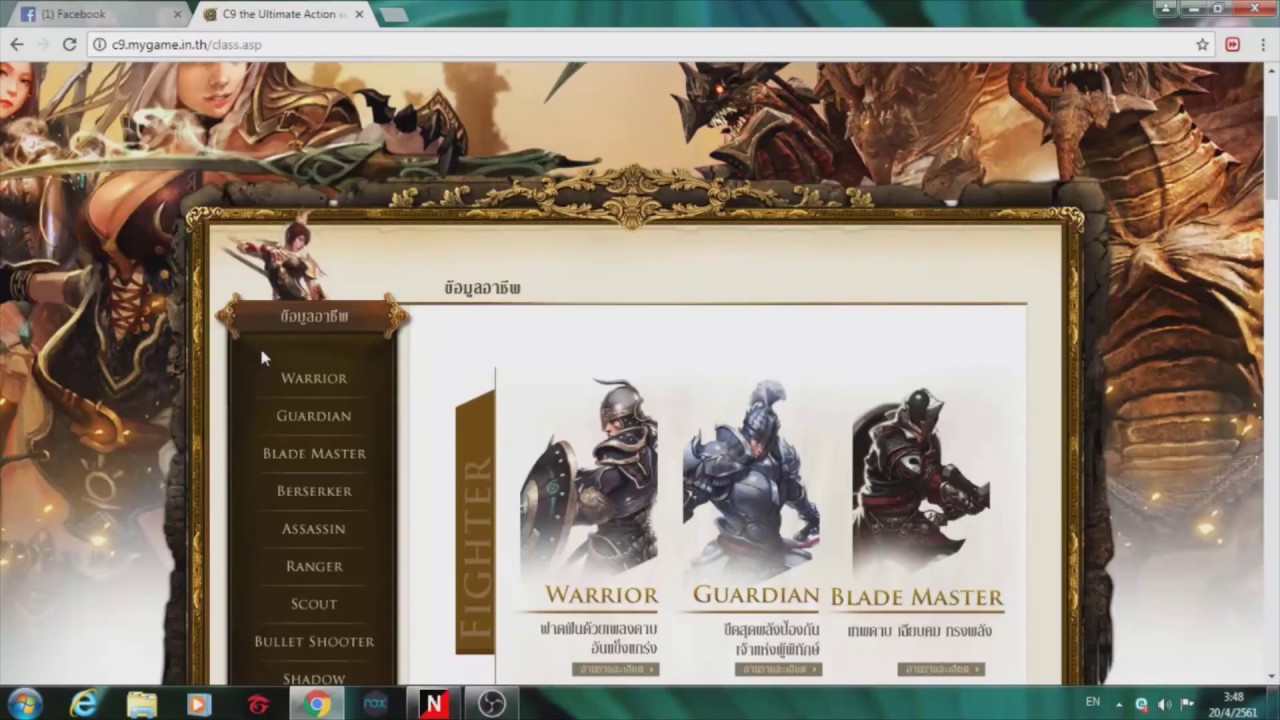Image resolution: width=1280 pixels, height=720 pixels.
Task: Click the ข้อมูลอาชีพ sidebar header
Action: [314, 316]
